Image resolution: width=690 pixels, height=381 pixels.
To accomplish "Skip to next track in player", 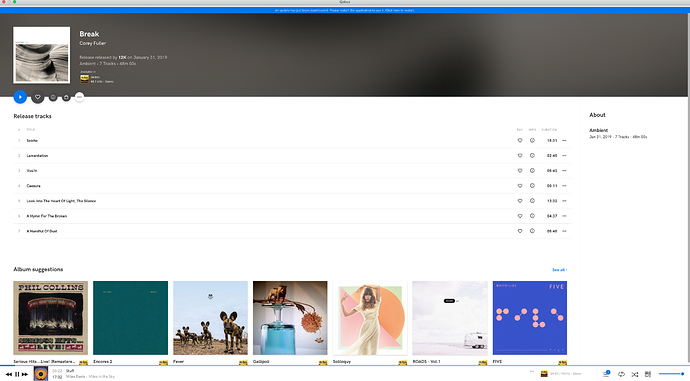I will point(25,374).
